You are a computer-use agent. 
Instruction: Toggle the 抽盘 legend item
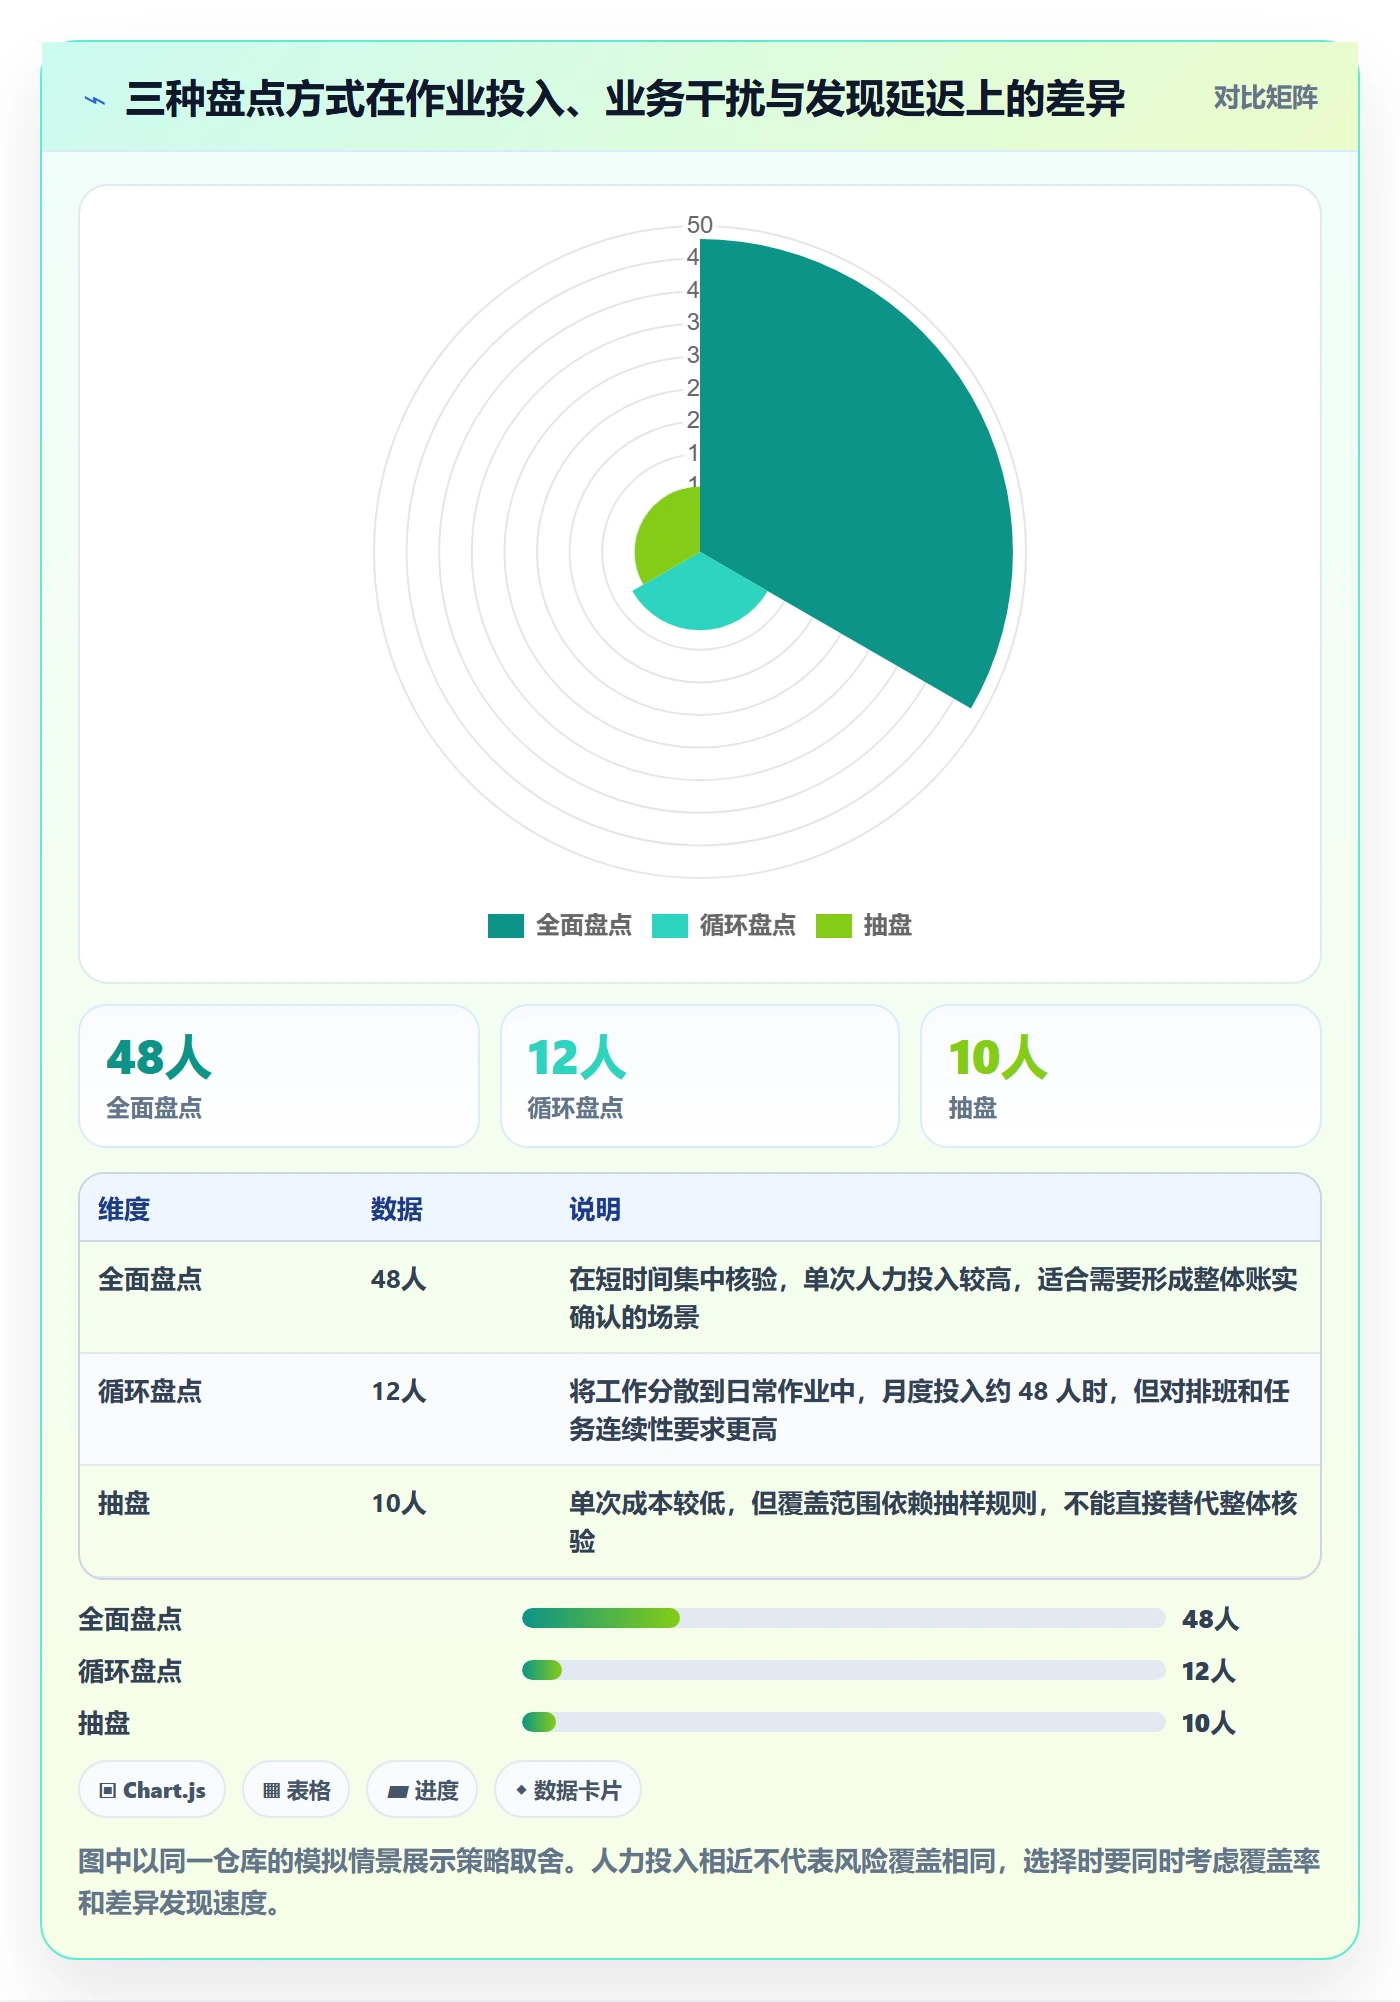pyautogui.click(x=864, y=925)
